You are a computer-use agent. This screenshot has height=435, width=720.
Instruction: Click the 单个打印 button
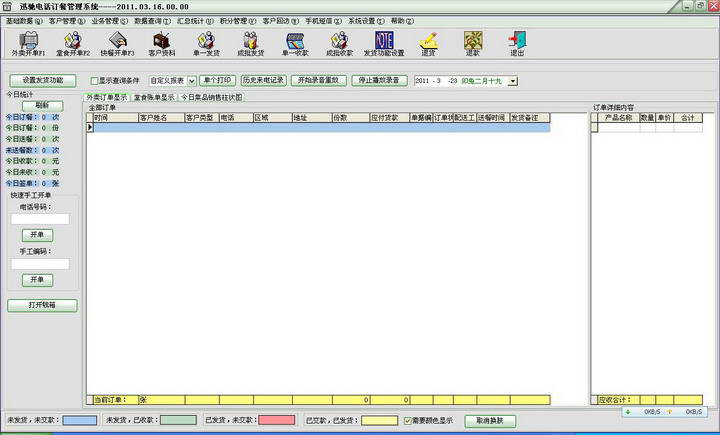[217, 80]
